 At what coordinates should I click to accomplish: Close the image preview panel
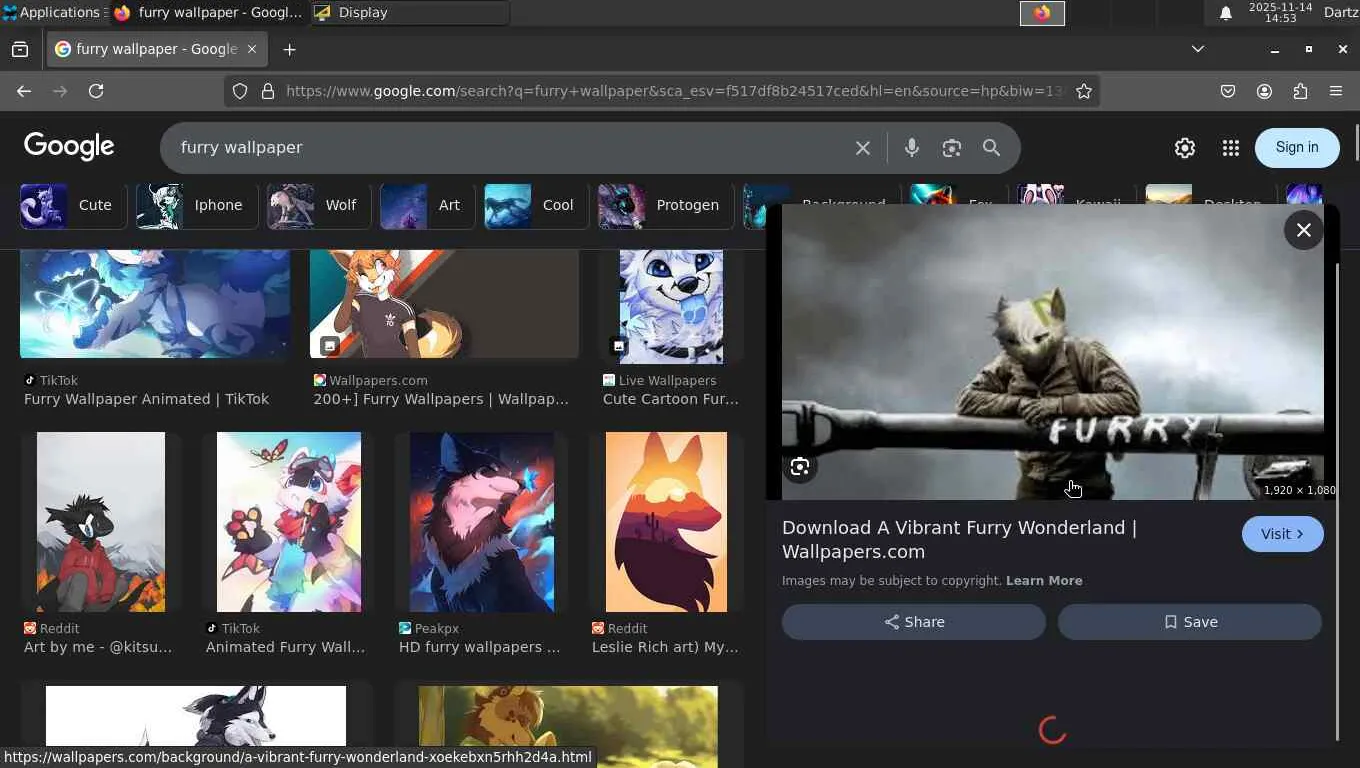(x=1304, y=230)
